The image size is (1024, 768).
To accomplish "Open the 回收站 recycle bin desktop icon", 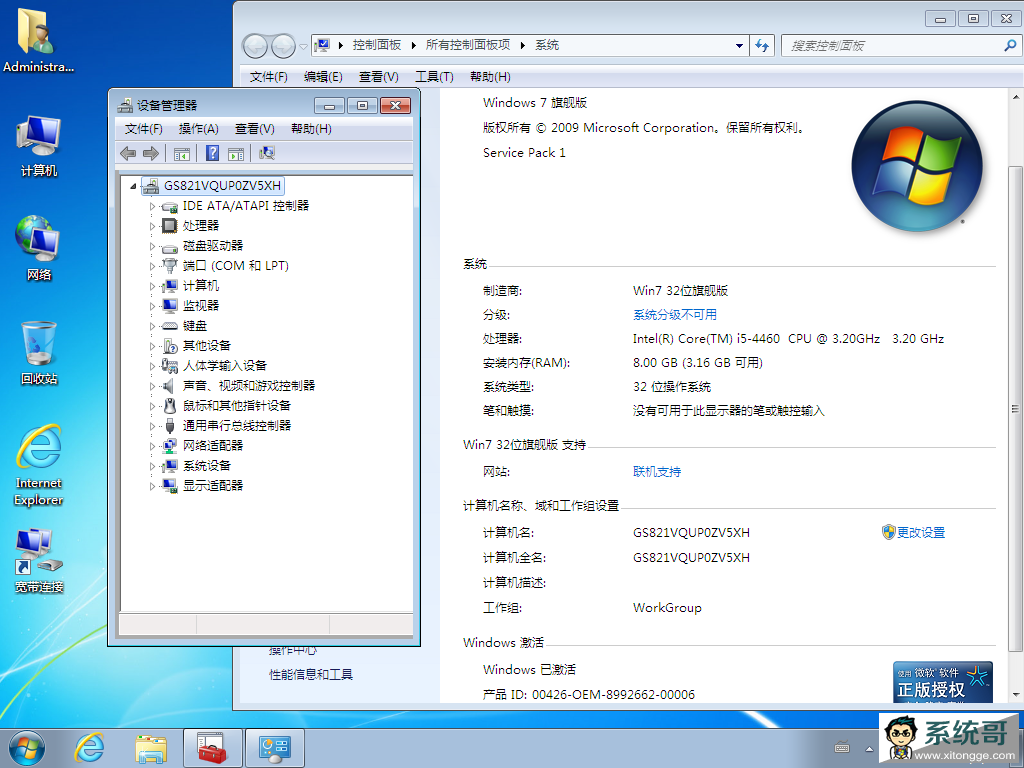I will coord(39,353).
